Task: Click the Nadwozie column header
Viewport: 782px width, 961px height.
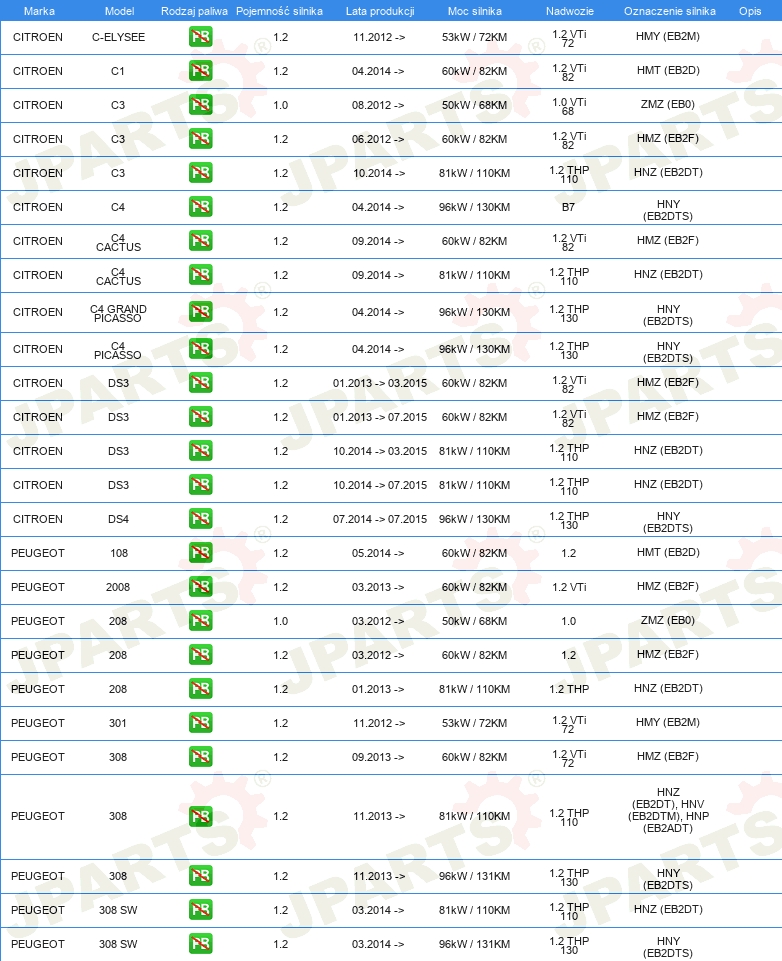Action: tap(570, 11)
